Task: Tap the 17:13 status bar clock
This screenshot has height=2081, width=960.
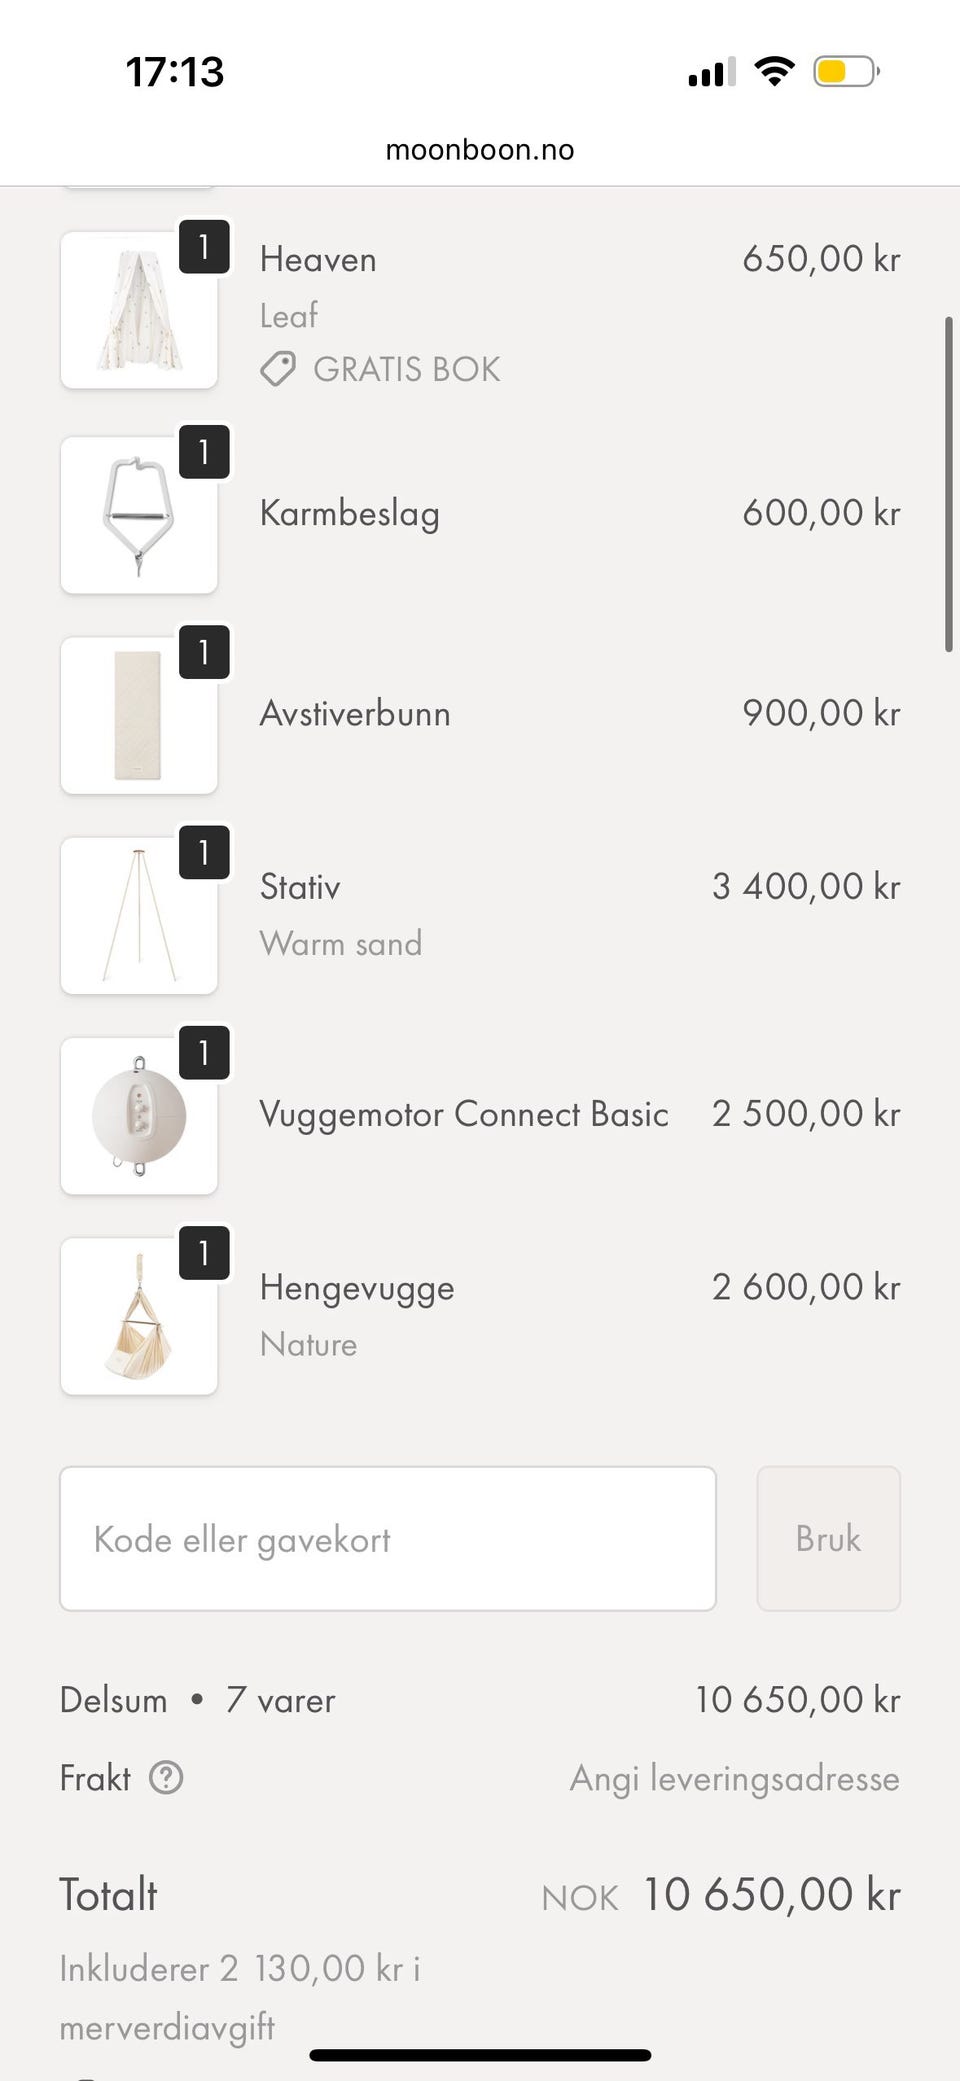Action: point(175,72)
